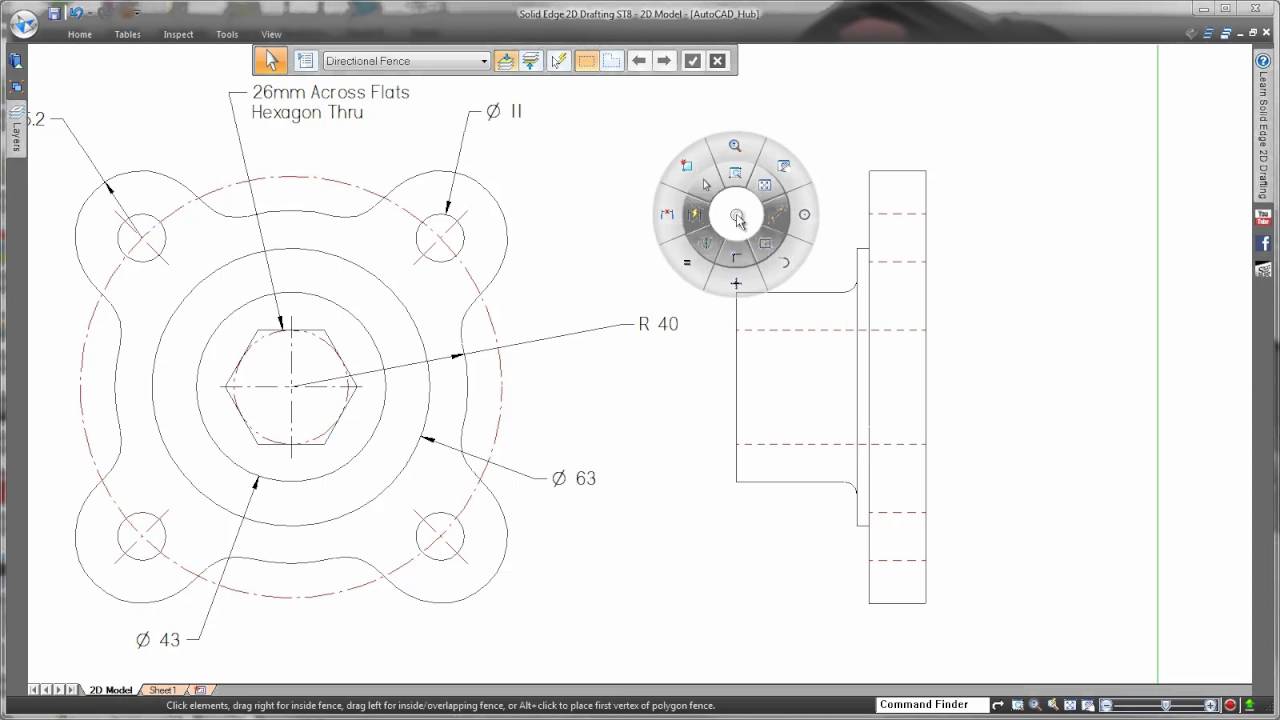Click Zoom magnifier icon in status bar
The height and width of the screenshot is (720, 1280).
(x=1035, y=705)
